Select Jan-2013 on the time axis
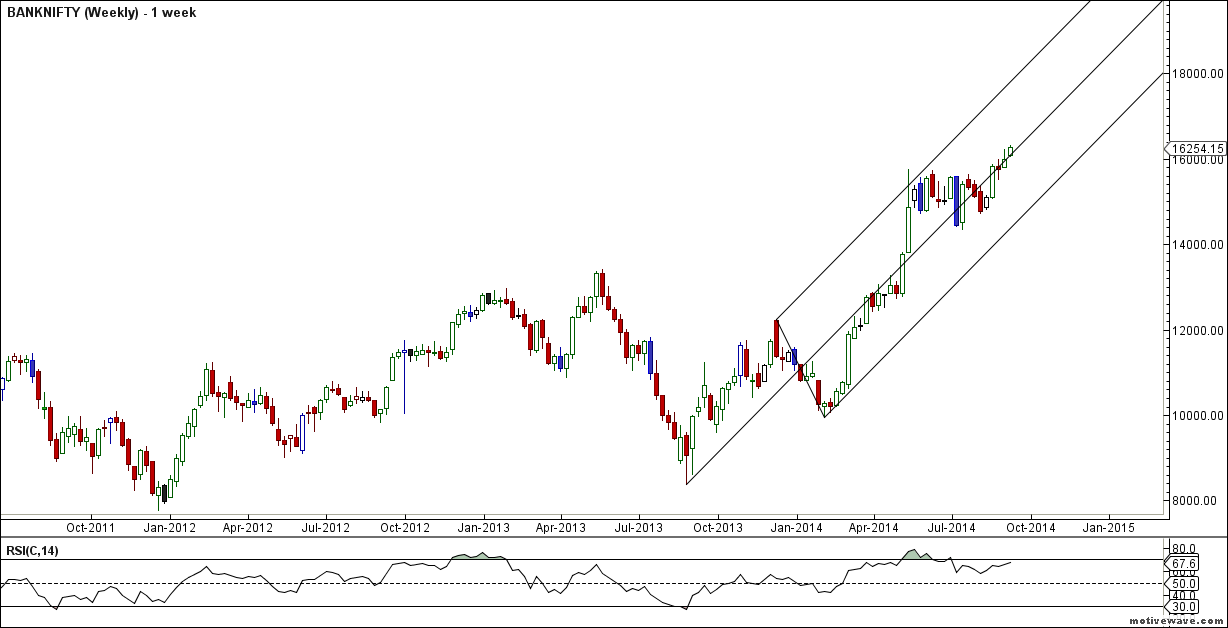Viewport: 1228px width, 628px height. click(483, 526)
